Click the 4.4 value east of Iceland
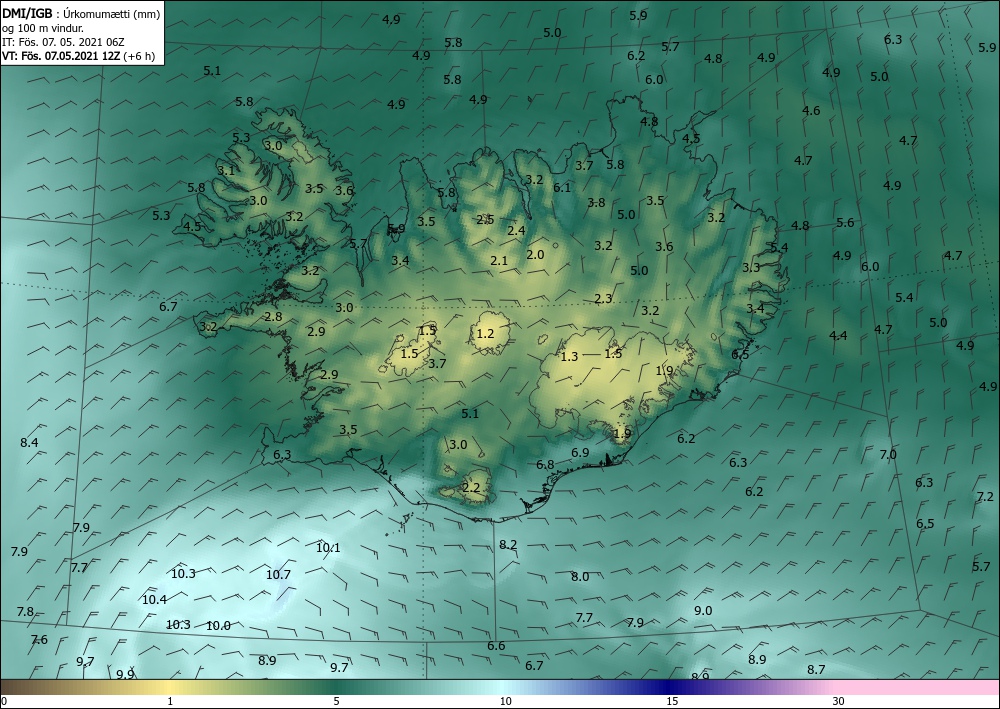This screenshot has width=1000, height=709. [838, 335]
